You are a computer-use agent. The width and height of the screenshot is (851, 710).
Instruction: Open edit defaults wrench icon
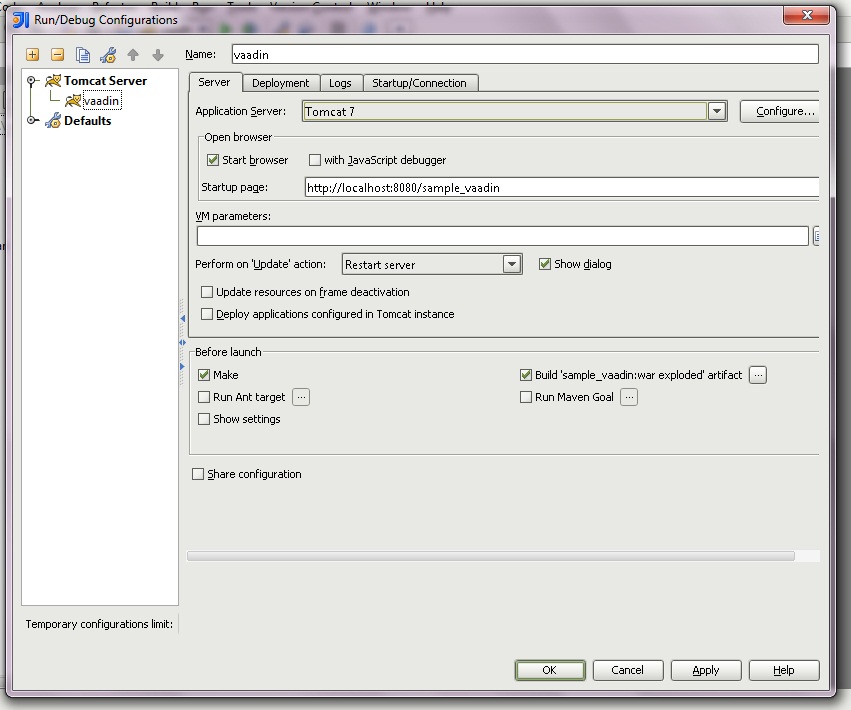[x=108, y=55]
